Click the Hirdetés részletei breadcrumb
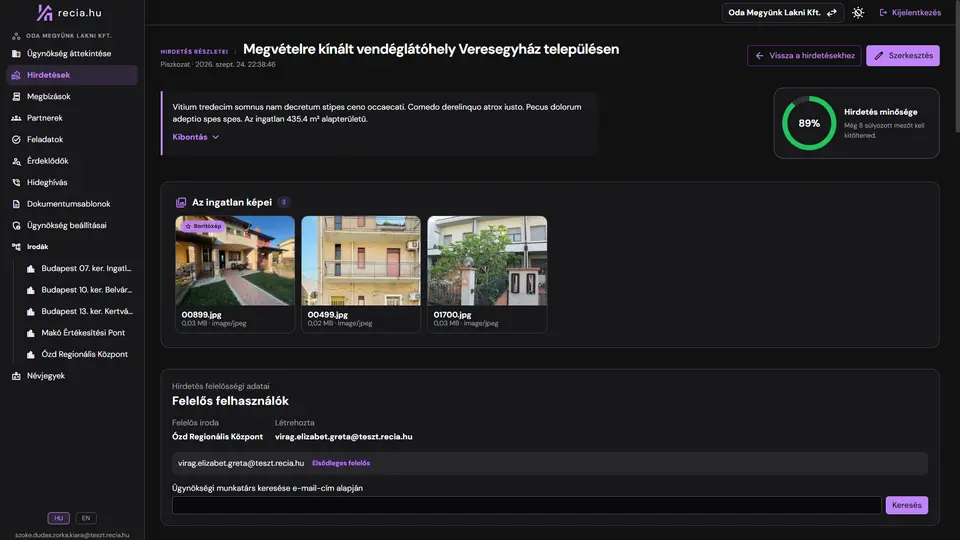Viewport: 960px width, 540px height. 194,52
